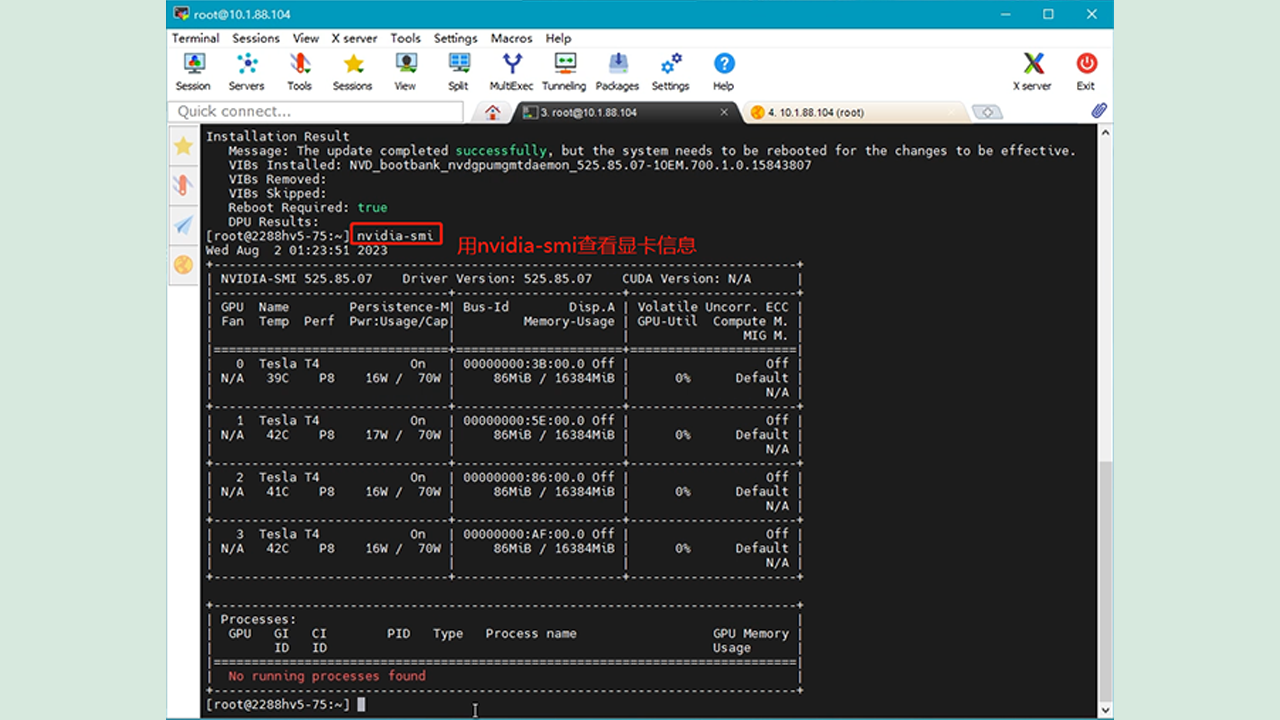Image resolution: width=1280 pixels, height=720 pixels.
Task: Click 'NVIDIA-SMI 525.85.07' header text
Action: (x=296, y=279)
